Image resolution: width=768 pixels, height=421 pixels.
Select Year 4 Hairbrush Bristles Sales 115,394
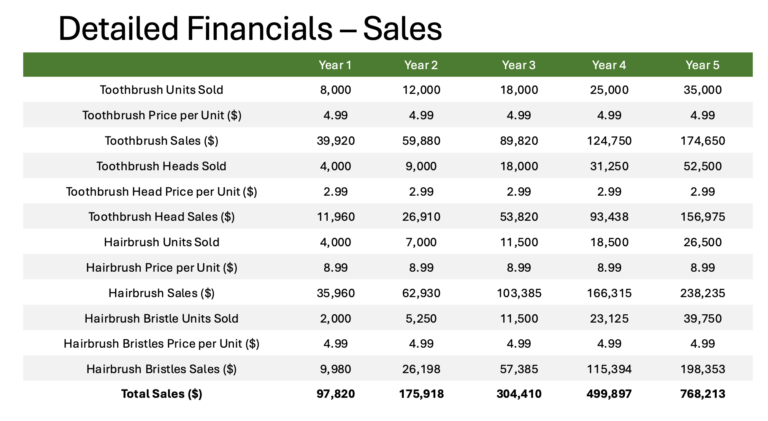[609, 369]
